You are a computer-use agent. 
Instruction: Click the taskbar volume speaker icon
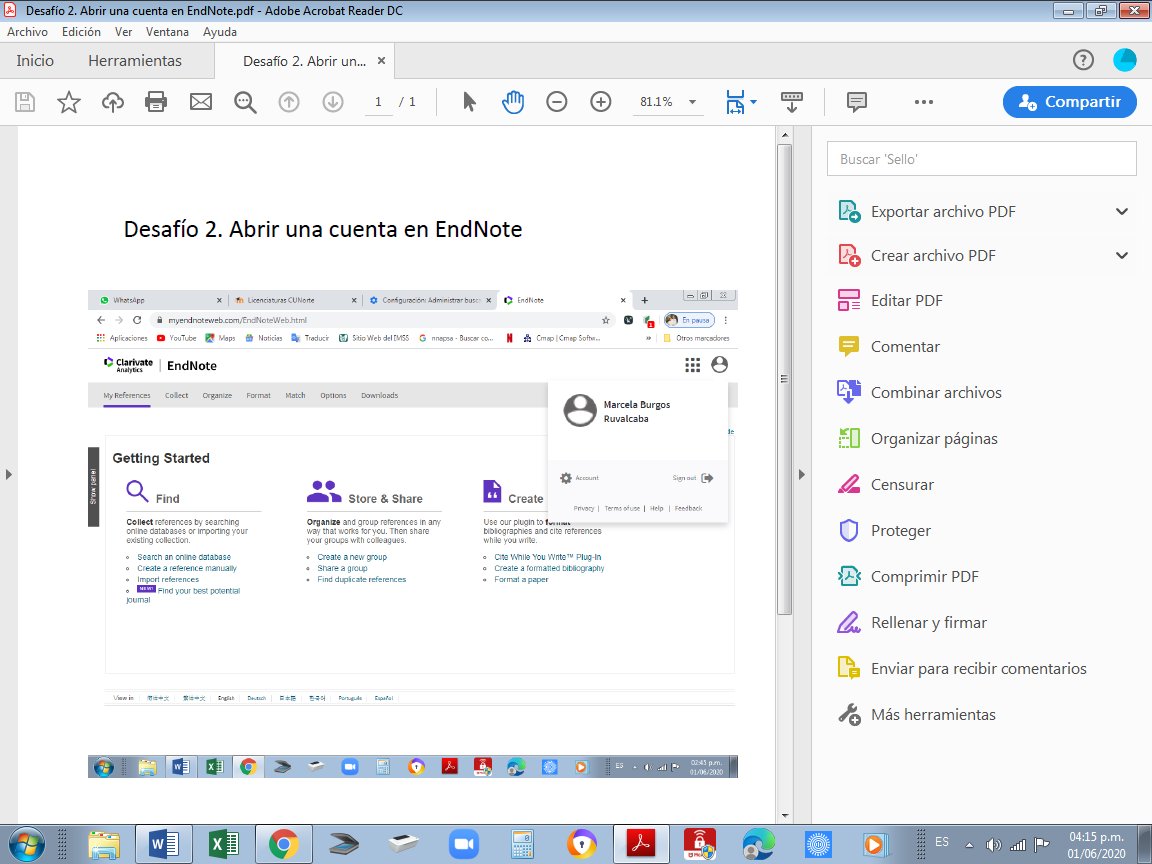993,845
